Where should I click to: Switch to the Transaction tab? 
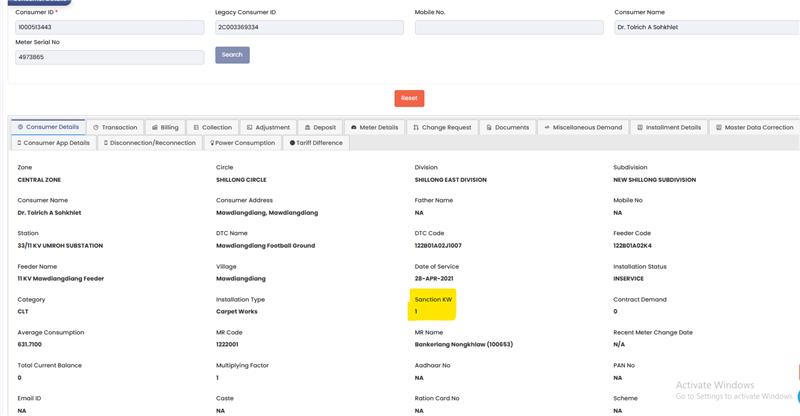pyautogui.click(x=115, y=128)
